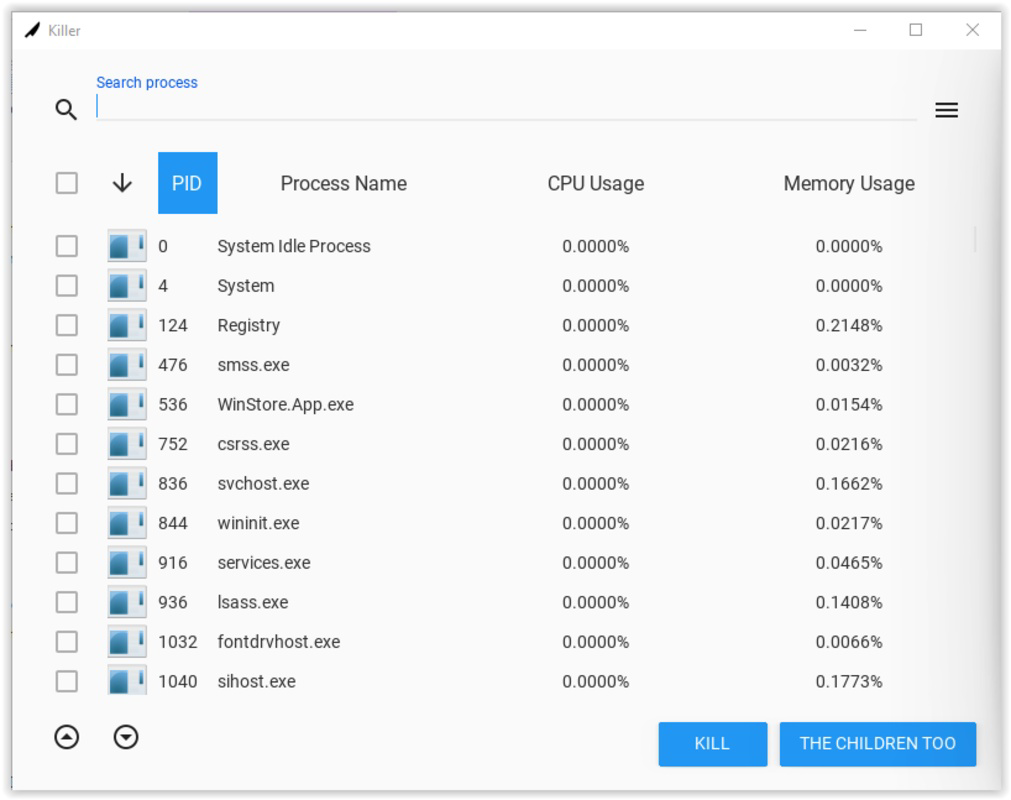Viewport: 1011px width, 800px height.
Task: Mark the csrss.exe checkbox
Action: click(66, 444)
